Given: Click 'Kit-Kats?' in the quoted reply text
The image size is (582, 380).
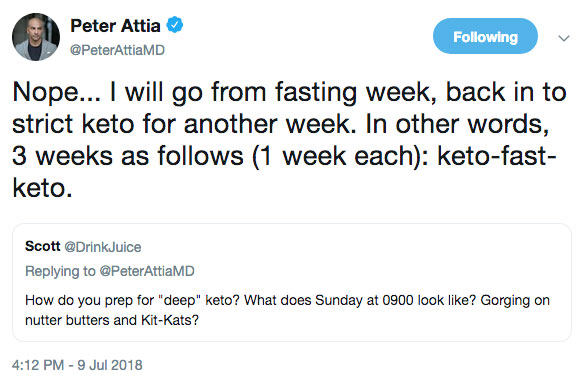Looking at the screenshot, I should (x=170, y=320).
